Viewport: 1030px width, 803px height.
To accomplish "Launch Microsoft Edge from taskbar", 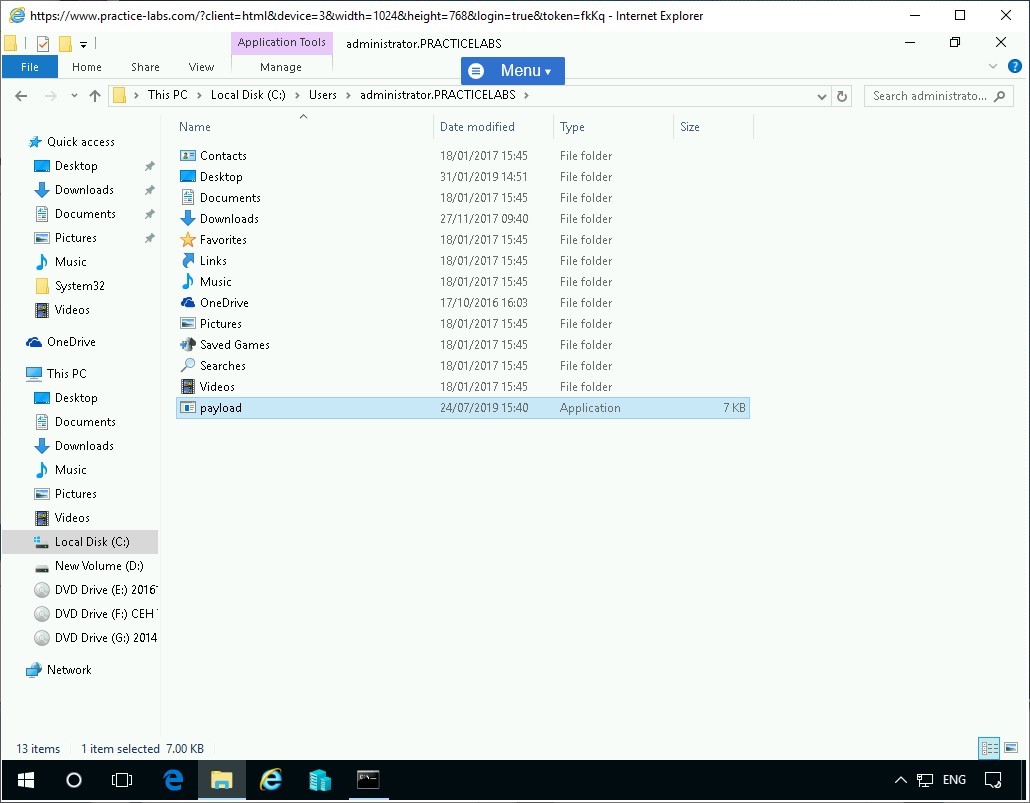I will 173,780.
